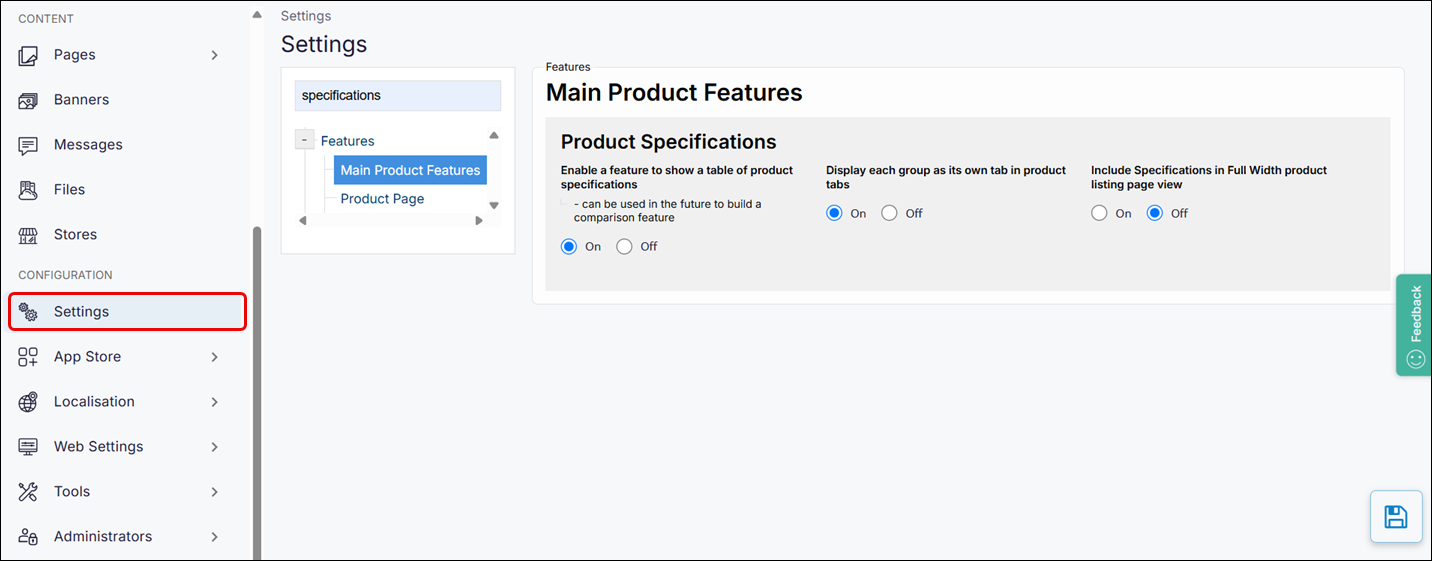This screenshot has width=1432, height=561.
Task: Open Messages via its speech-bubble icon
Action: [28, 145]
